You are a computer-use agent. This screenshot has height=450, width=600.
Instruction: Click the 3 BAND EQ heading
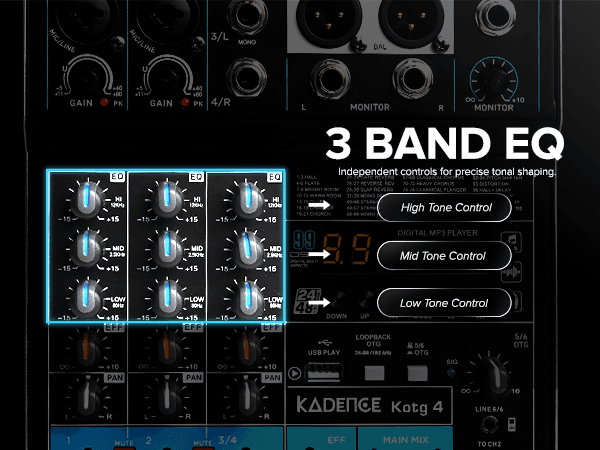[444, 143]
